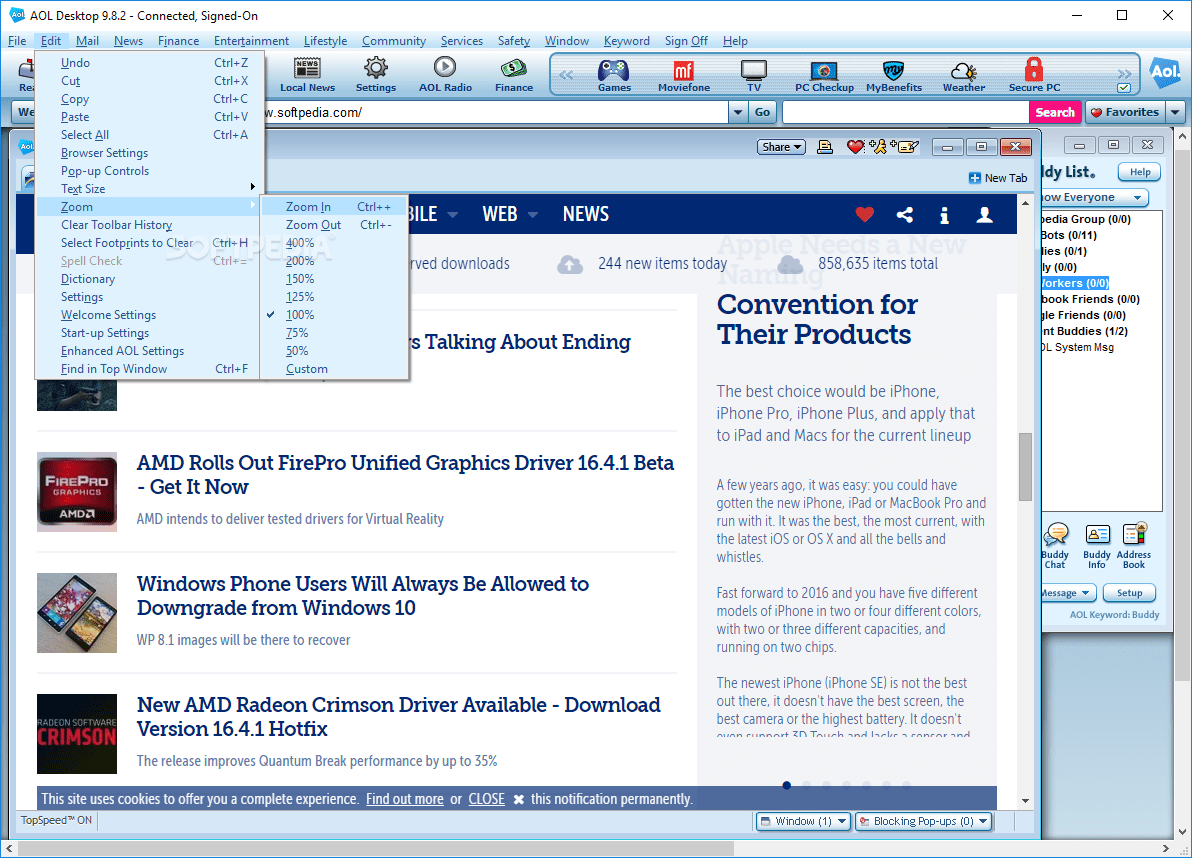Click the info icon in Softpedia header
The width and height of the screenshot is (1192, 858).
point(944,215)
